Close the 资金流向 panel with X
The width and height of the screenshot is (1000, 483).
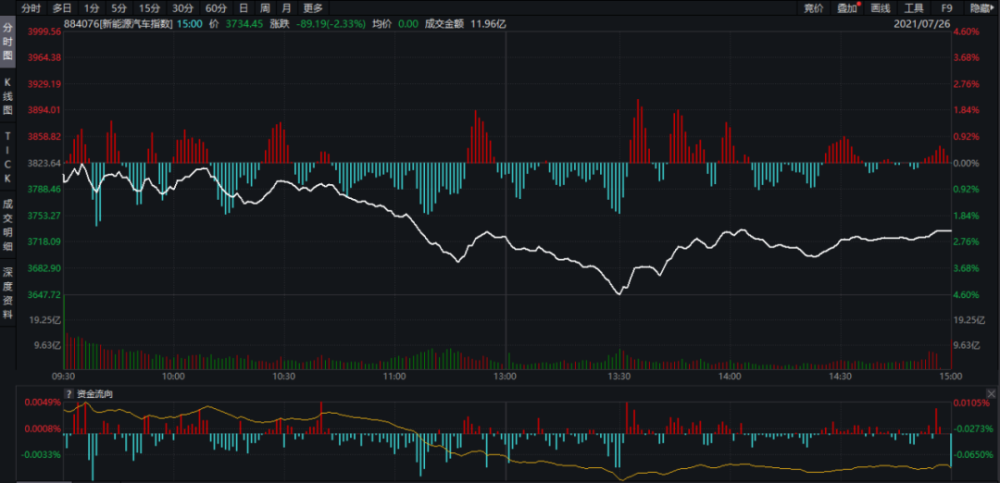click(x=991, y=393)
